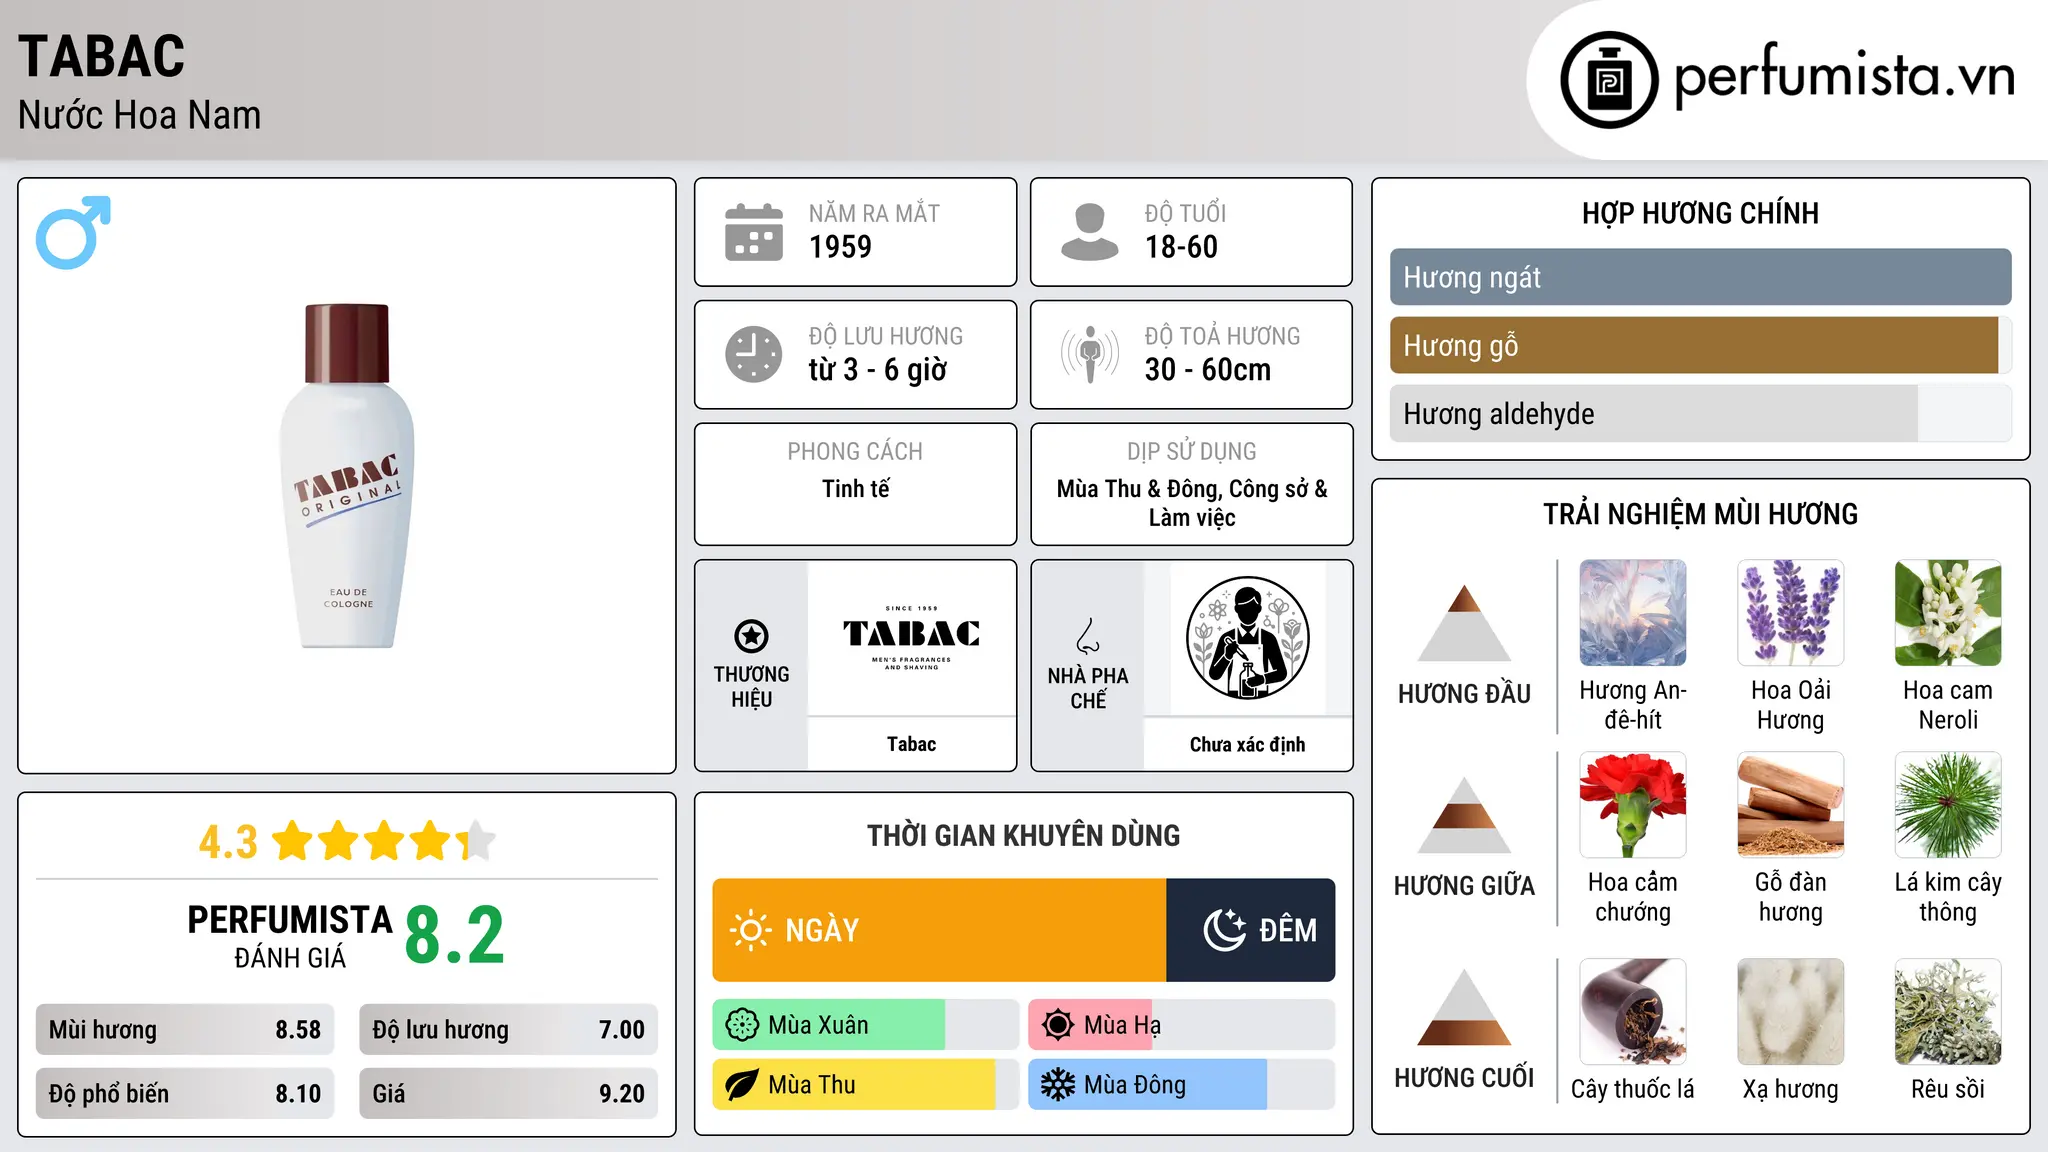Click the Thời gian khuyên dùng heading
The width and height of the screenshot is (2048, 1152).
(1023, 835)
